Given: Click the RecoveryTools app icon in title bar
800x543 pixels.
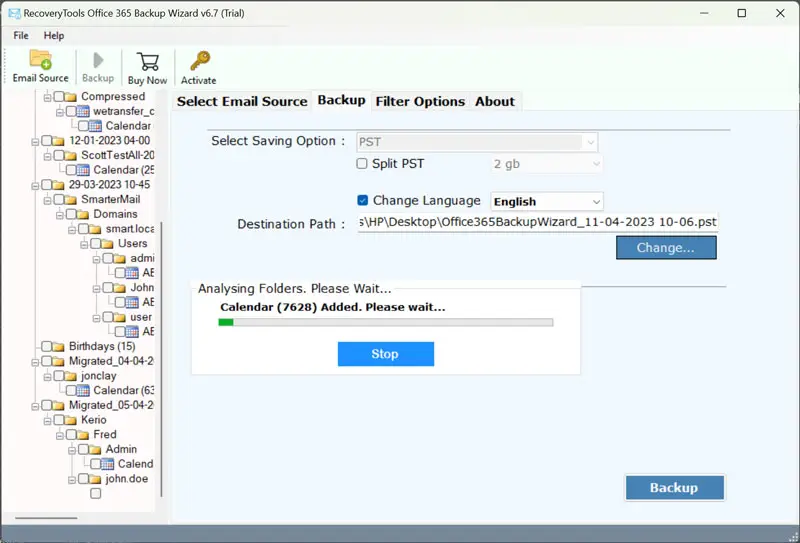Looking at the screenshot, I should coord(14,13).
